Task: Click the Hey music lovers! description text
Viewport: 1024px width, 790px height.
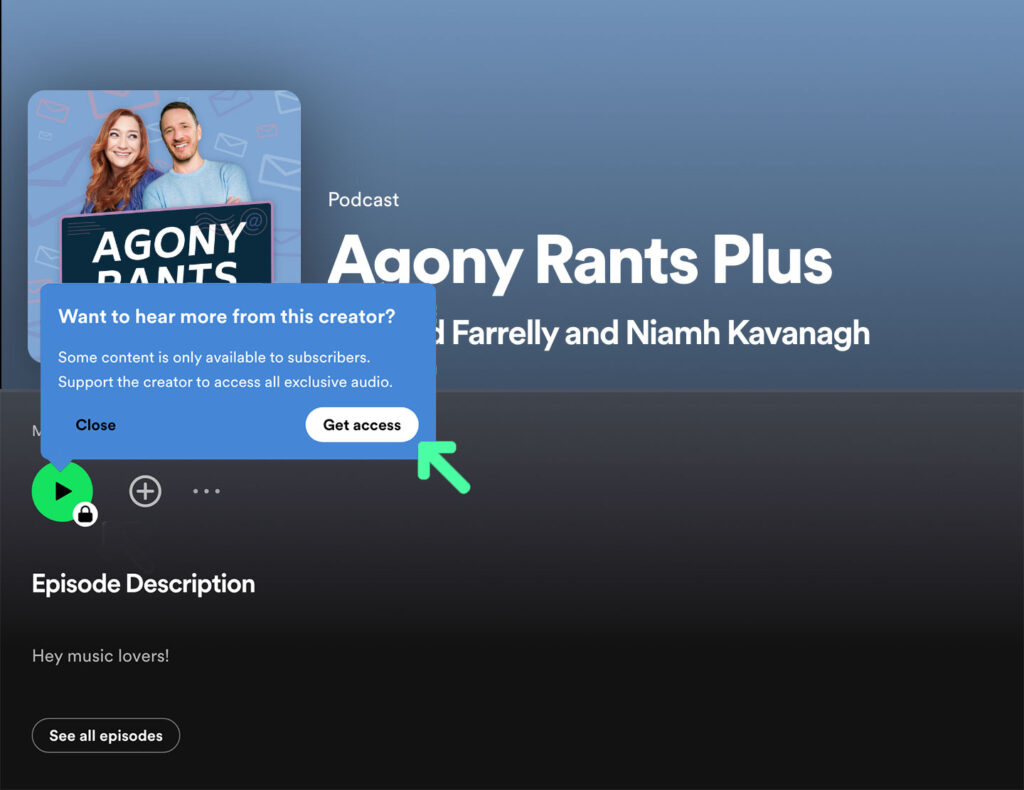Action: click(x=101, y=656)
